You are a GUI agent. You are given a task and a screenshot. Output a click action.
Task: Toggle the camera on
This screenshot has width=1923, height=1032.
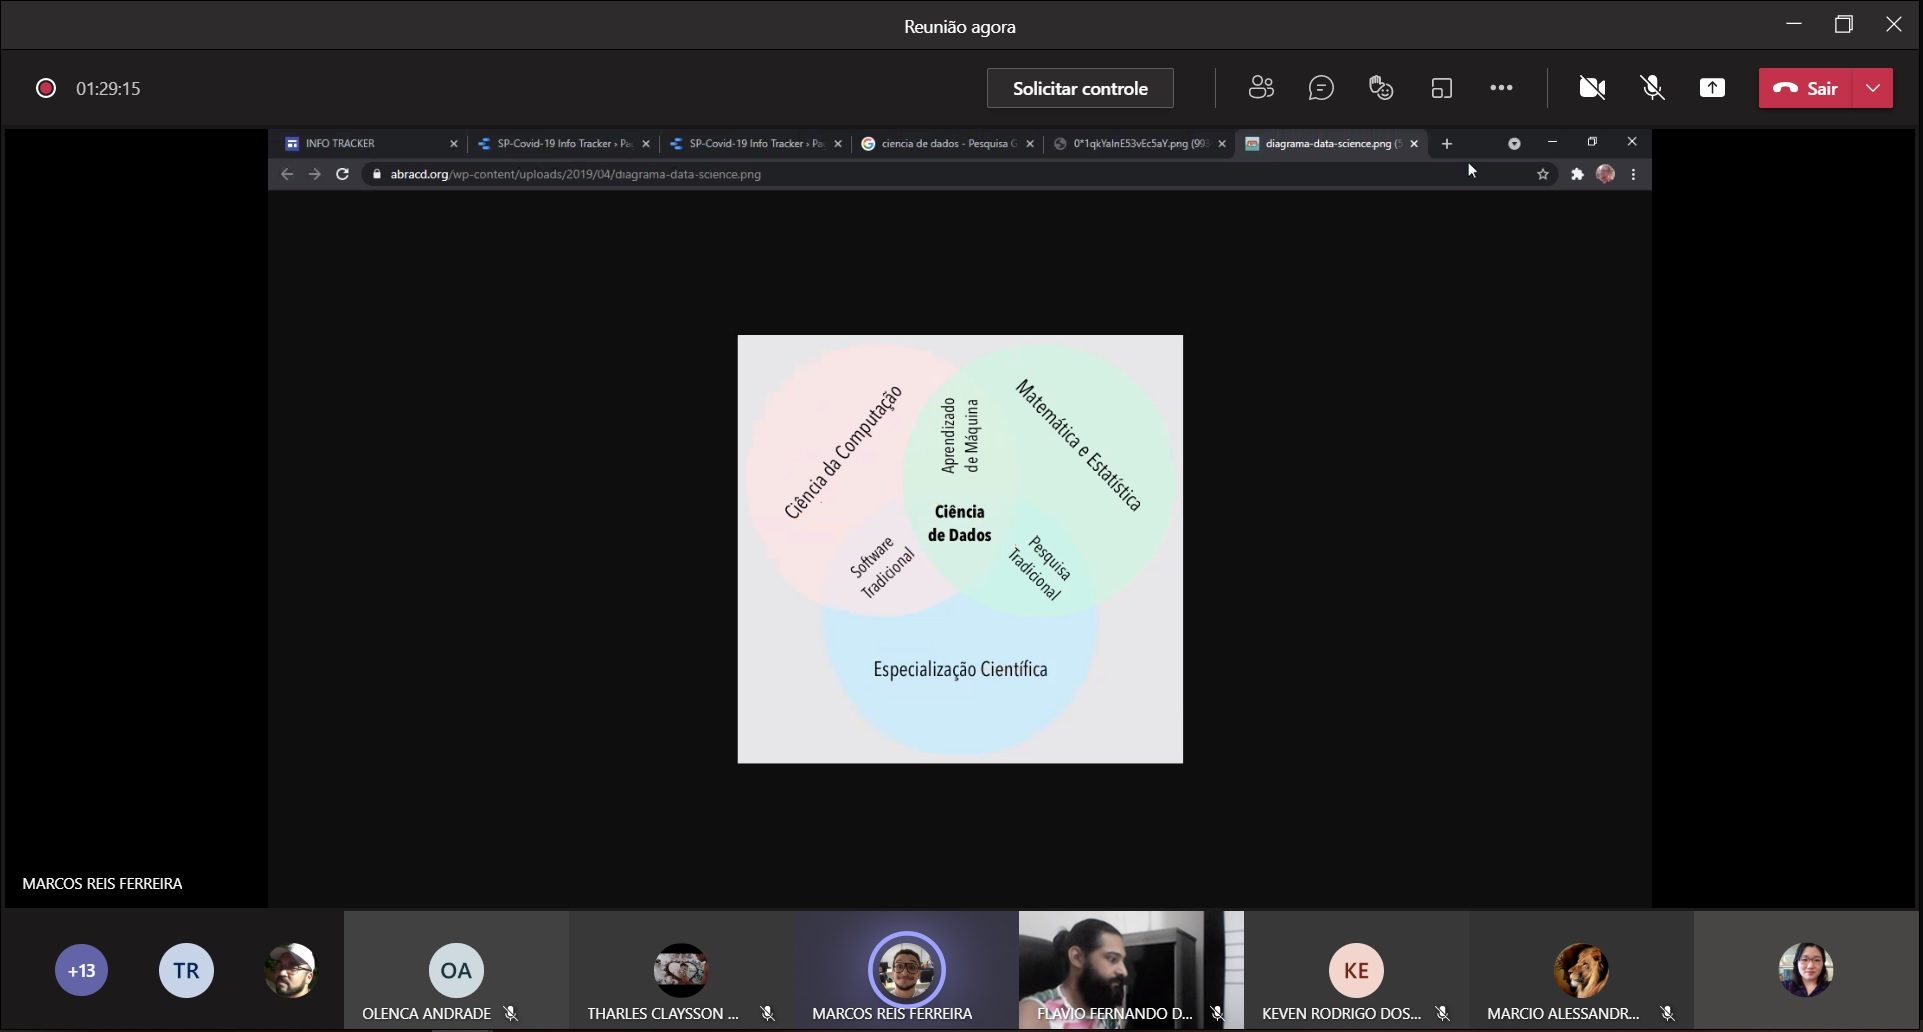(1592, 88)
